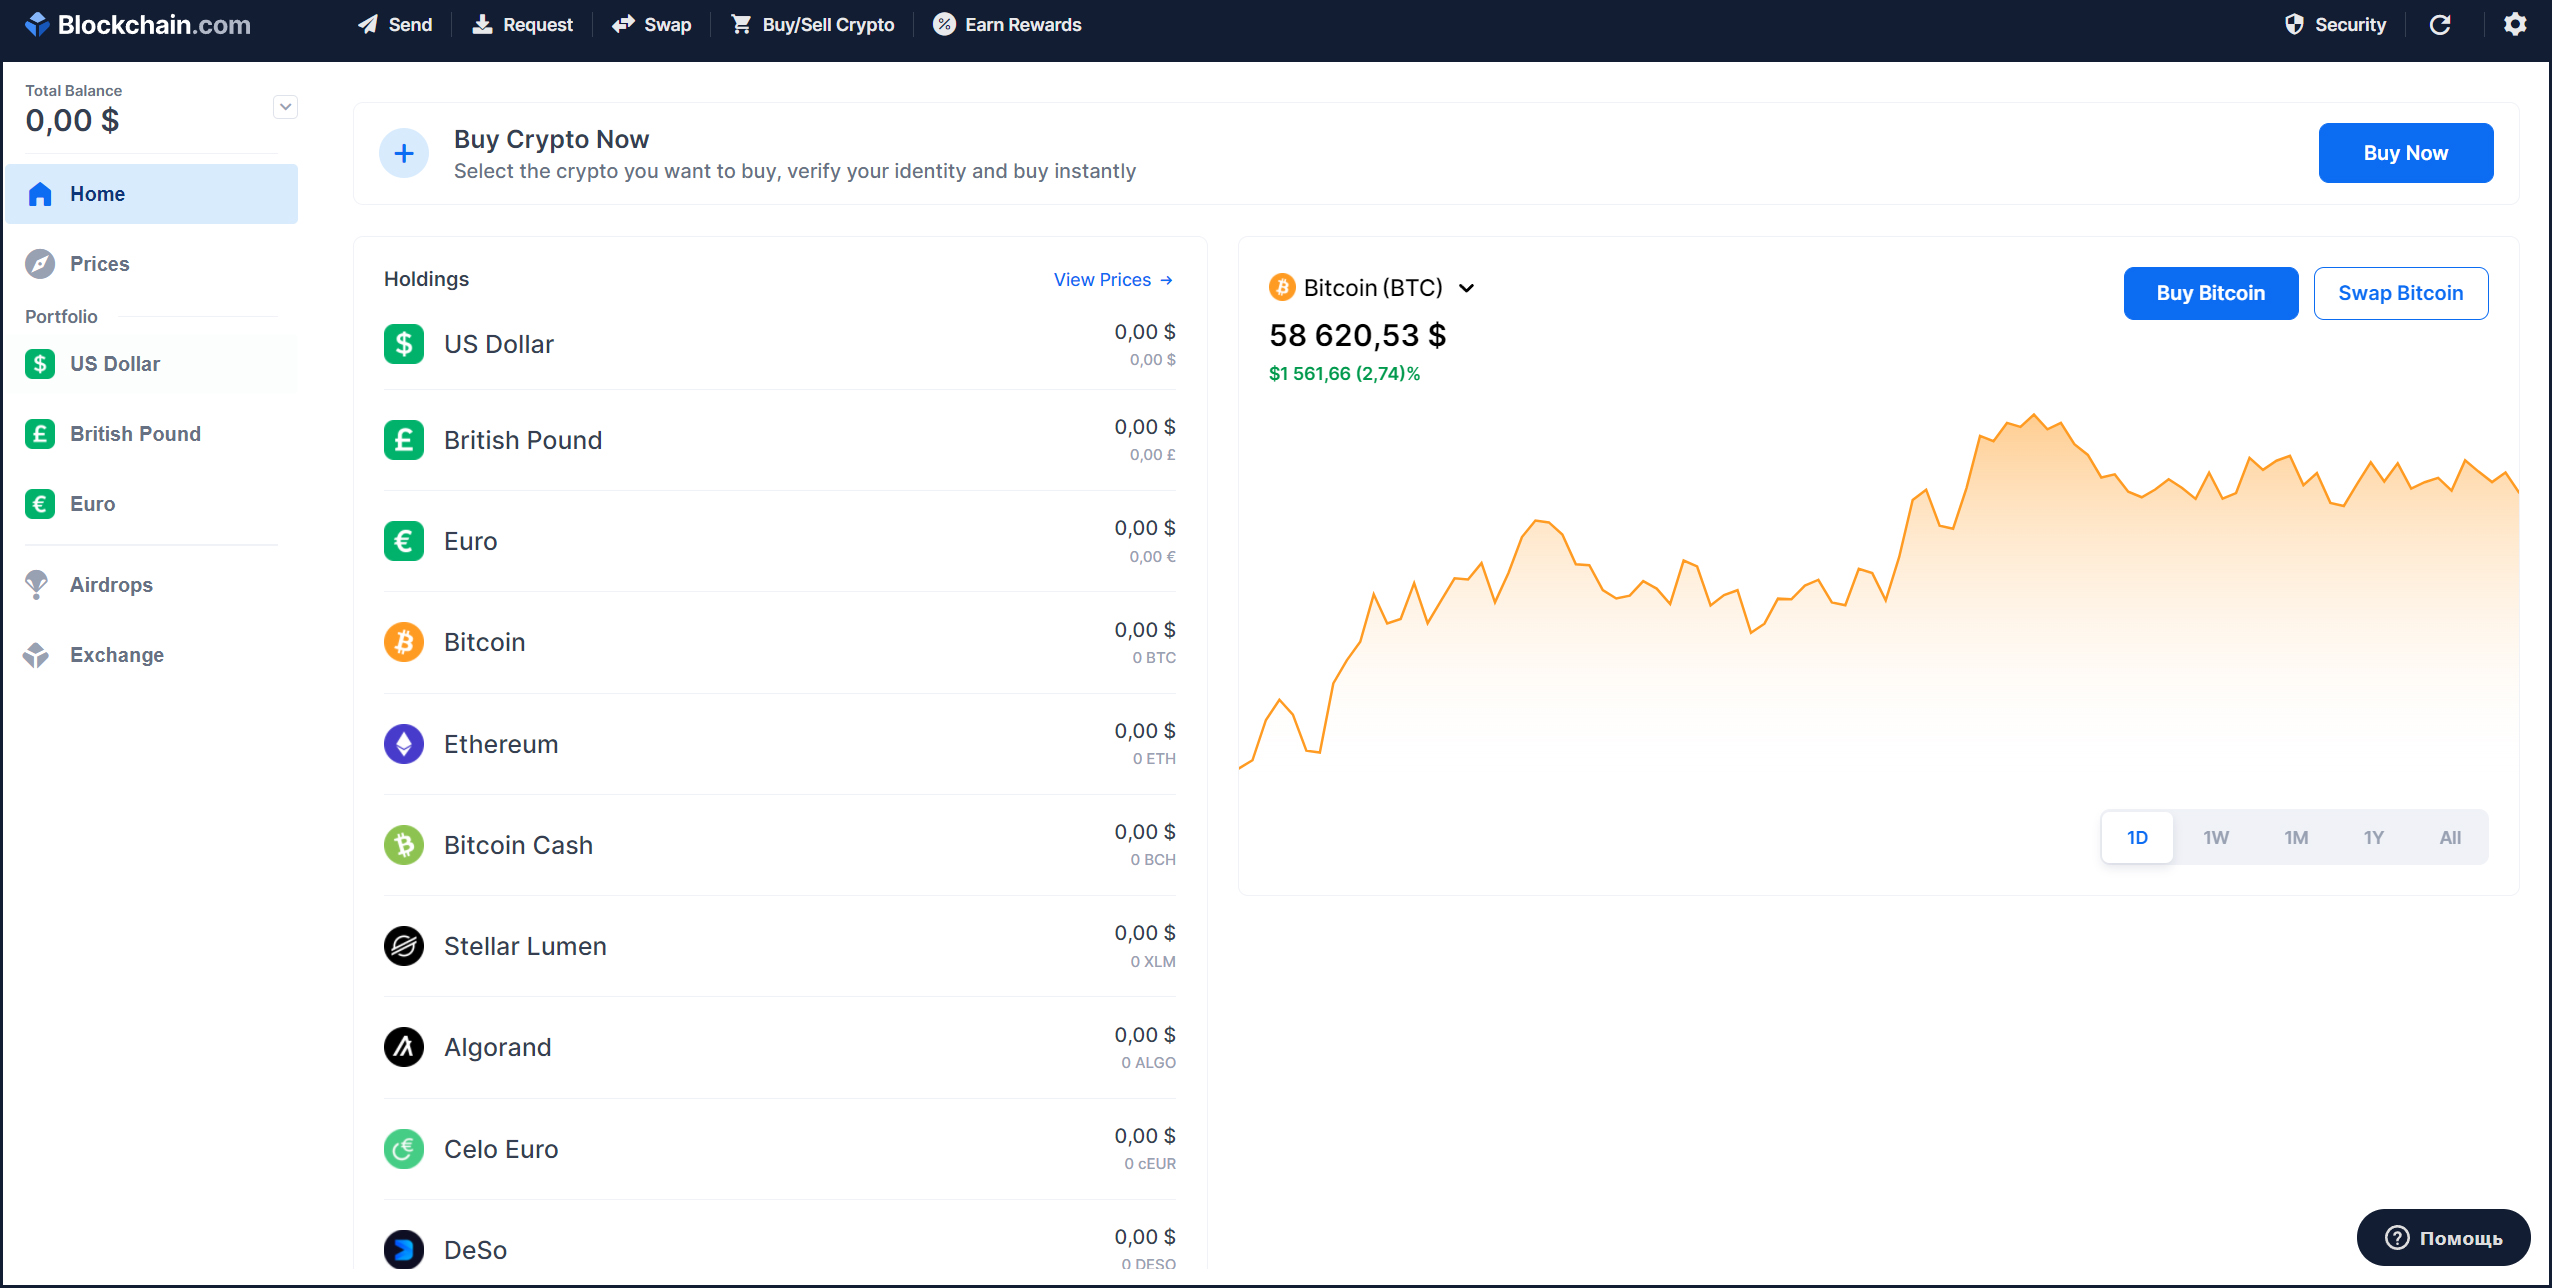Viewport: 2552px width, 1288px height.
Task: Expand the Total Balance dropdown chevron
Action: [285, 107]
